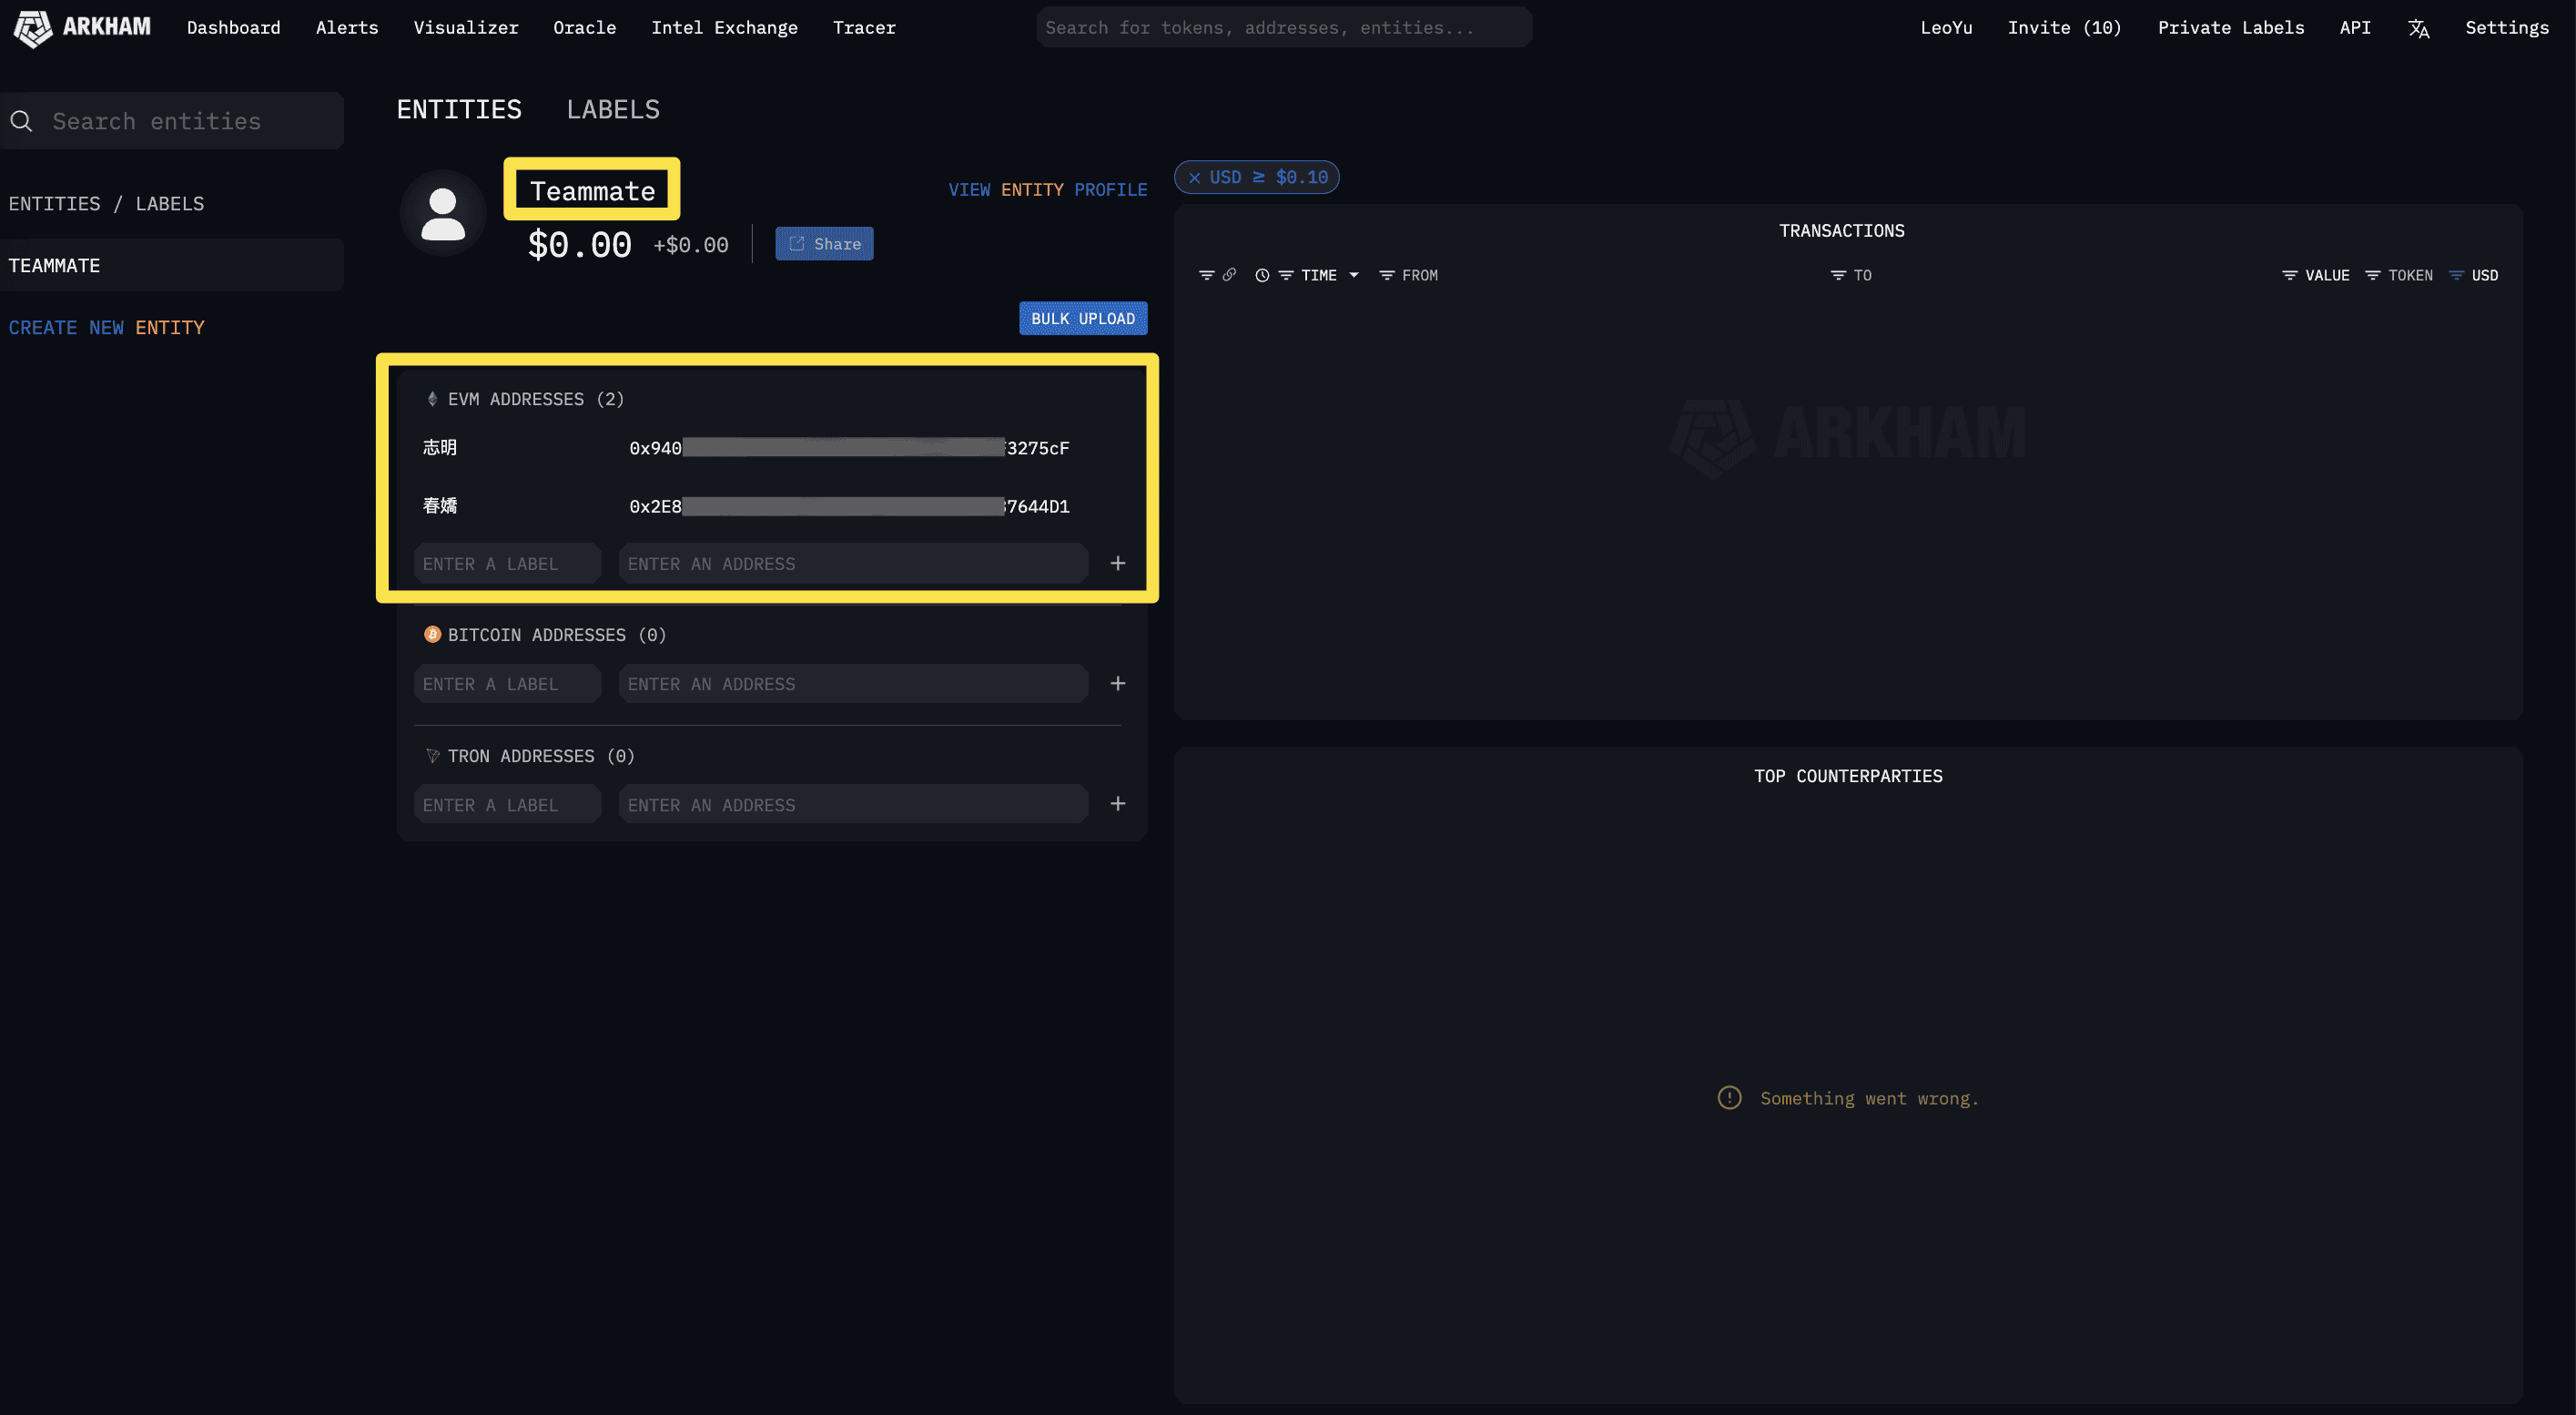
Task: Open the TOKEN column filter
Action: (2372, 275)
